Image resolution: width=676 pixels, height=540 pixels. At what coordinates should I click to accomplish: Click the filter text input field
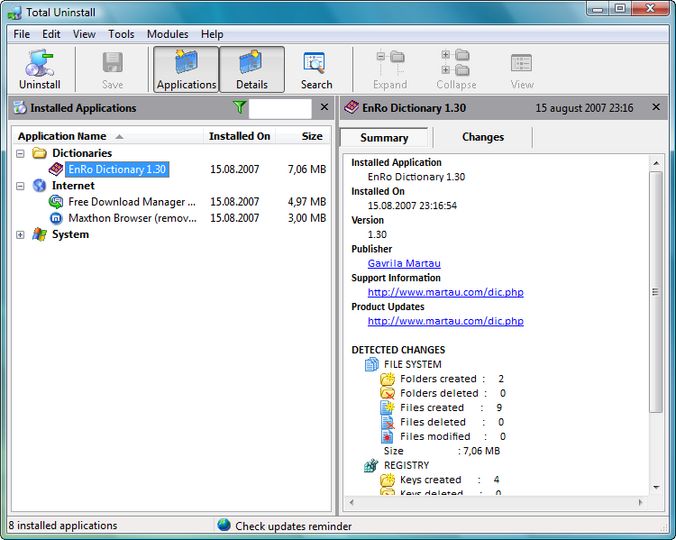280,108
